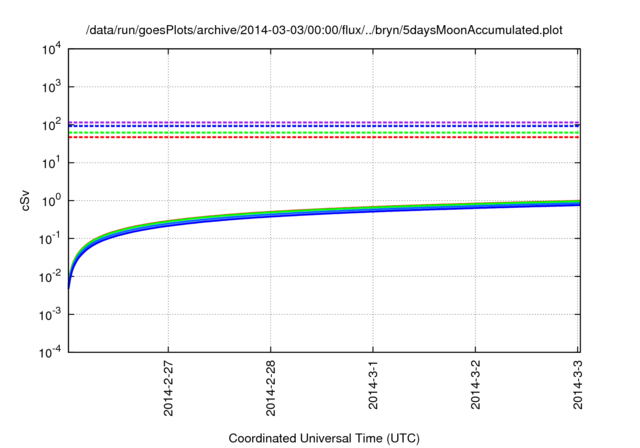Click the y-axis label 10^0
Image resolution: width=640 pixels, height=448 pixels.
[51, 201]
